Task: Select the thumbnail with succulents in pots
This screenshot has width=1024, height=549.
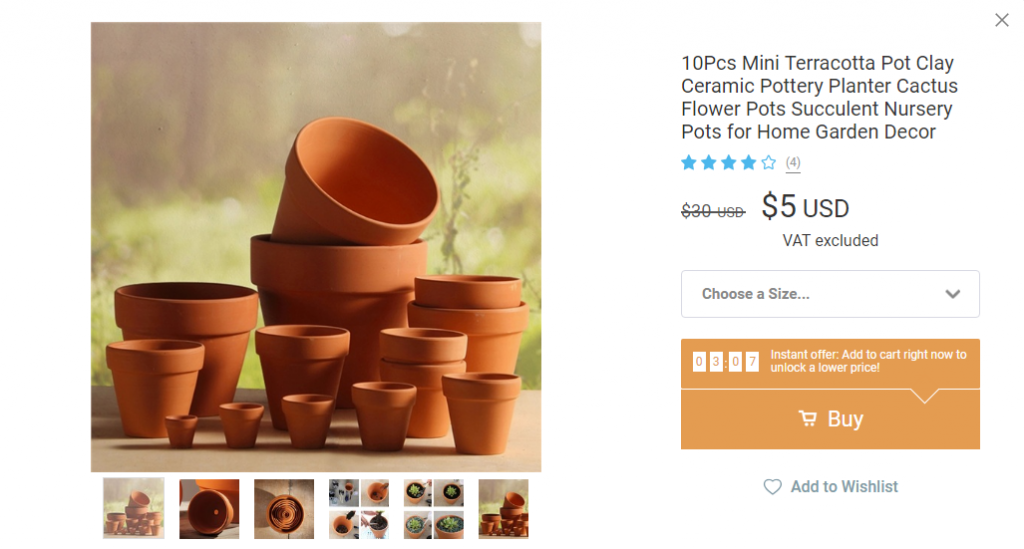Action: (x=434, y=508)
